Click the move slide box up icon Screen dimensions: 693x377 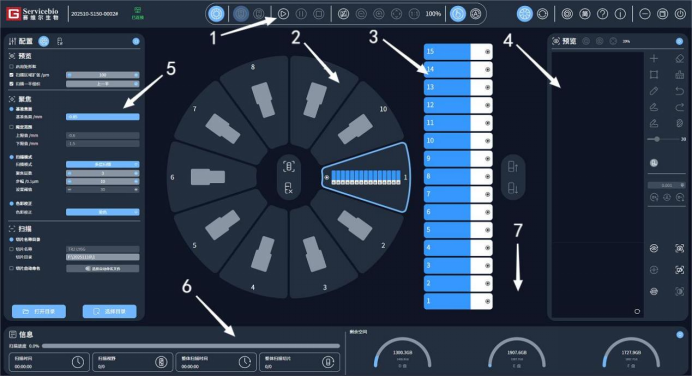[x=513, y=167]
